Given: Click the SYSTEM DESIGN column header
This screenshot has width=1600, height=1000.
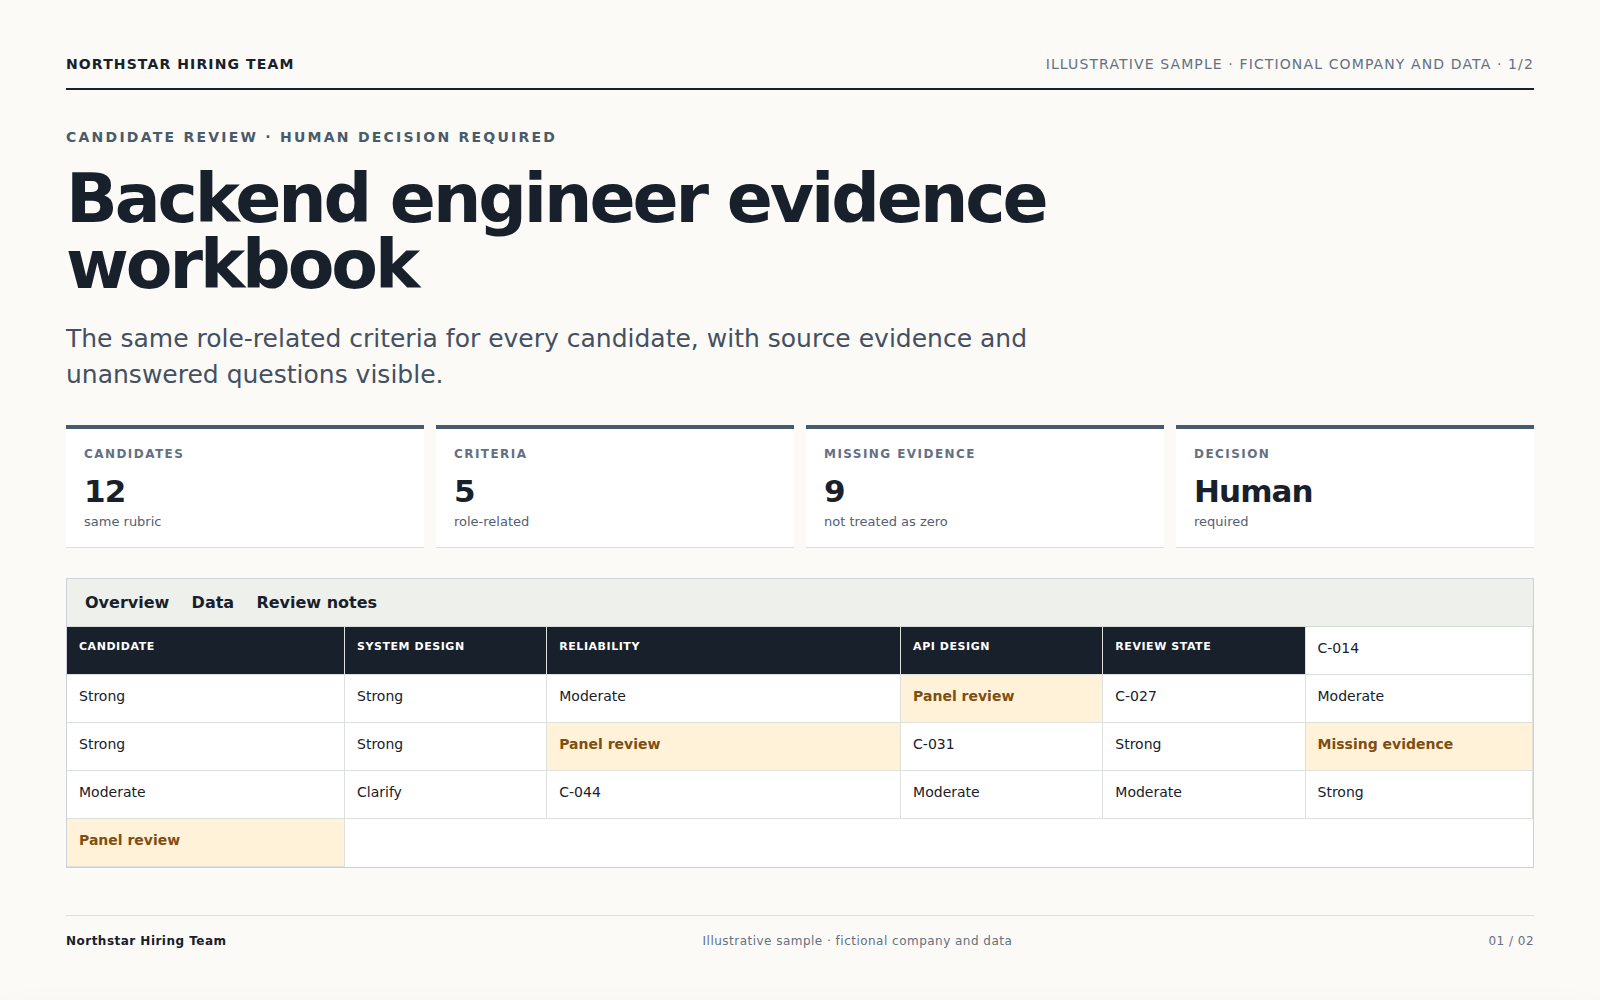Looking at the screenshot, I should [x=445, y=650].
